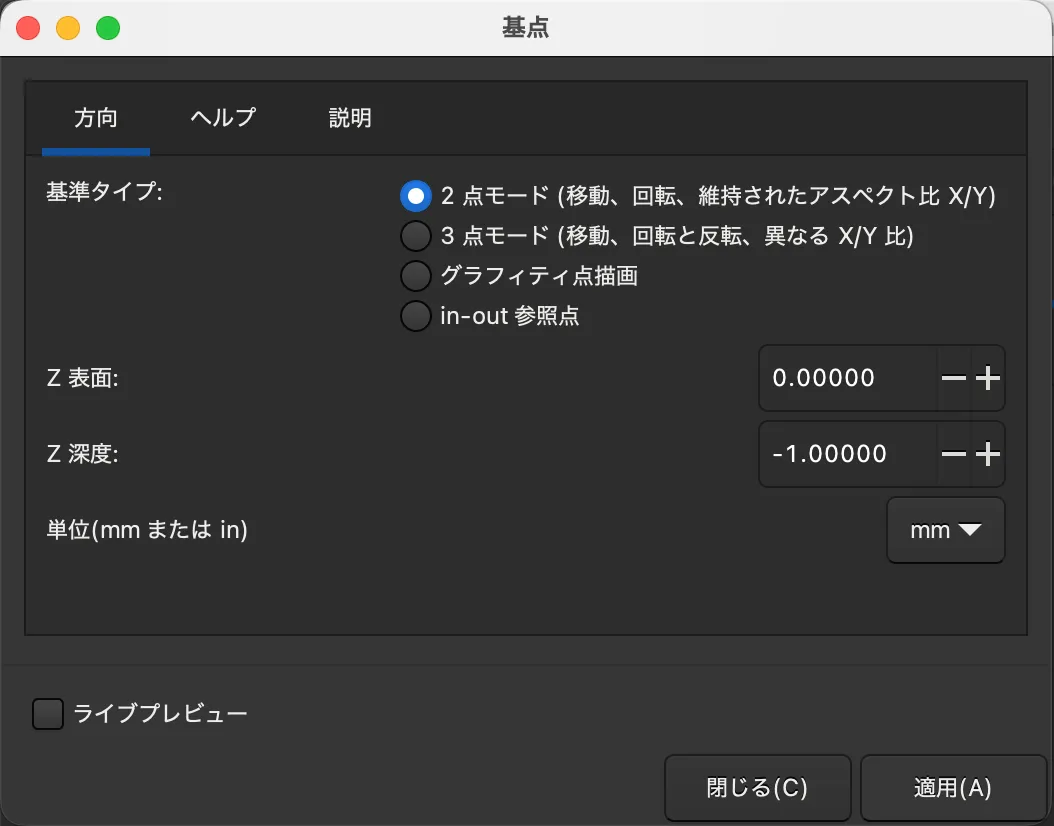Viewport: 1054px width, 826px height.
Task: Click the Z 表面 value input field
Action: (850, 378)
